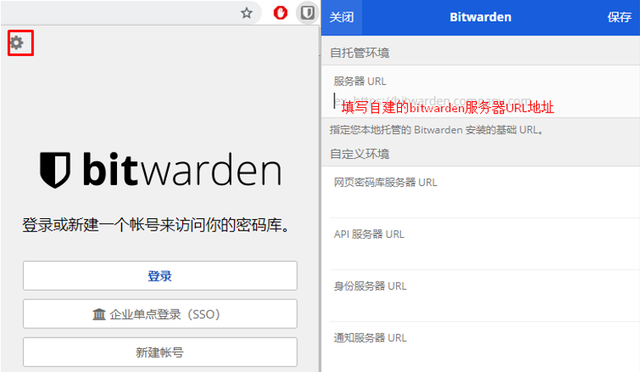The height and width of the screenshot is (372, 640).
Task: Click the 登录 login button
Action: pos(160,276)
